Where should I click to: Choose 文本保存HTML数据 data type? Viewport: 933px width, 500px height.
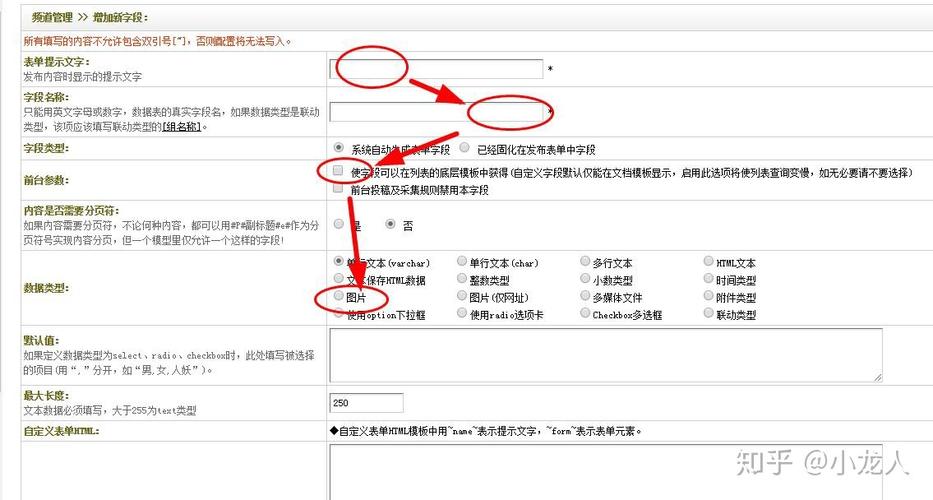tap(339, 278)
